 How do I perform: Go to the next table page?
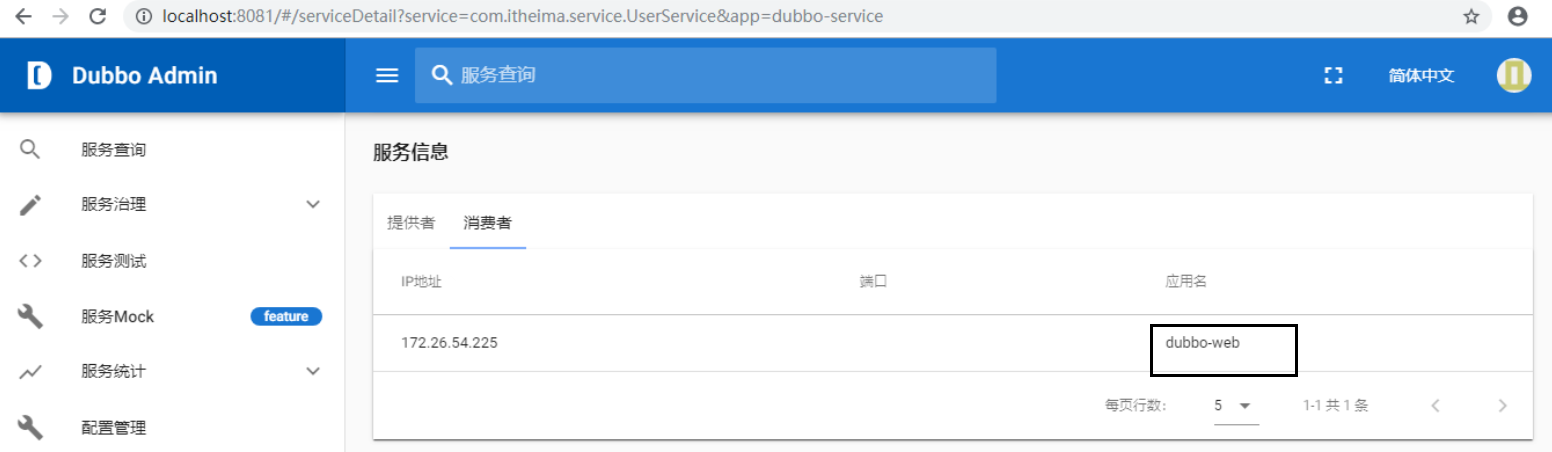[x=1502, y=406]
